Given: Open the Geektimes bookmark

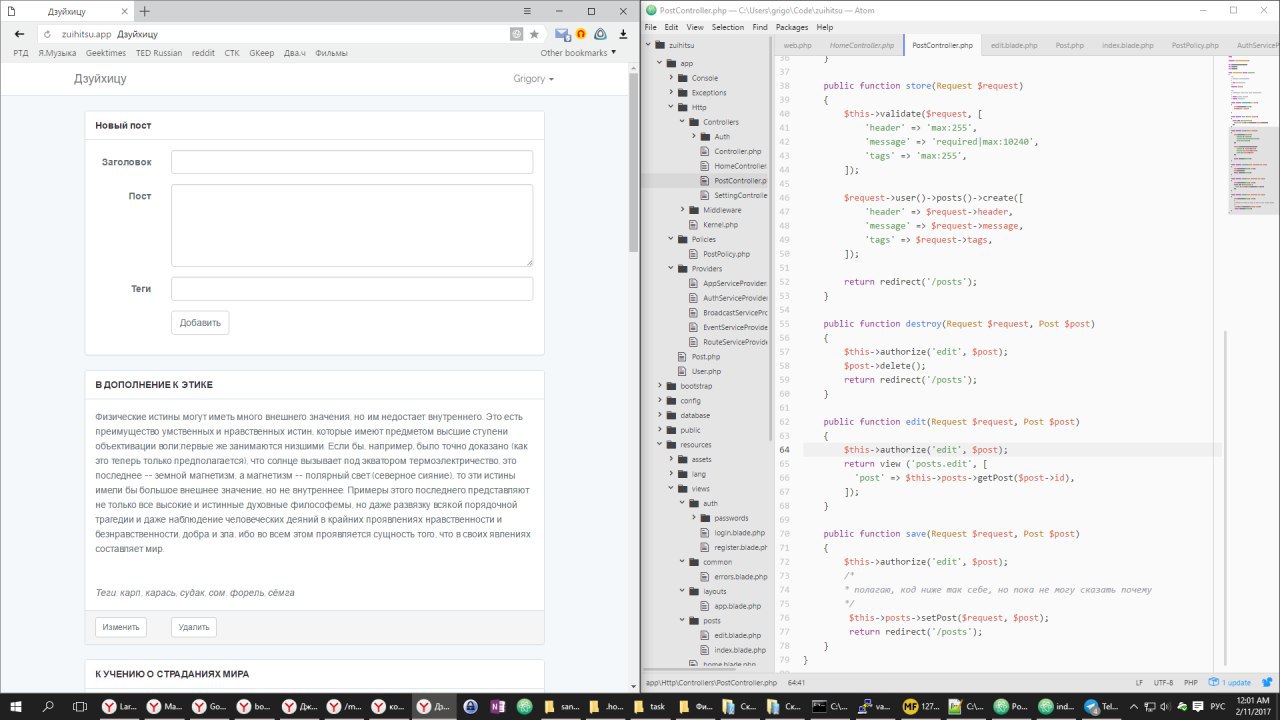Looking at the screenshot, I should click(x=106, y=53).
